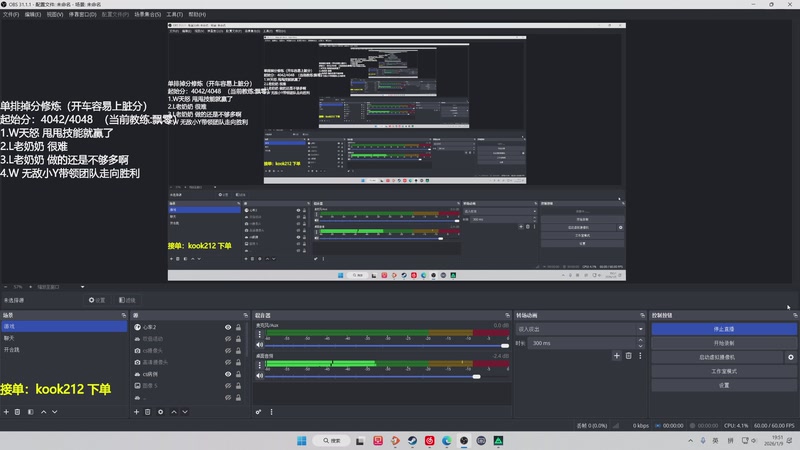This screenshot has height=450, width=800.
Task: Adjust 桌面音频 volume slider
Action: point(476,377)
